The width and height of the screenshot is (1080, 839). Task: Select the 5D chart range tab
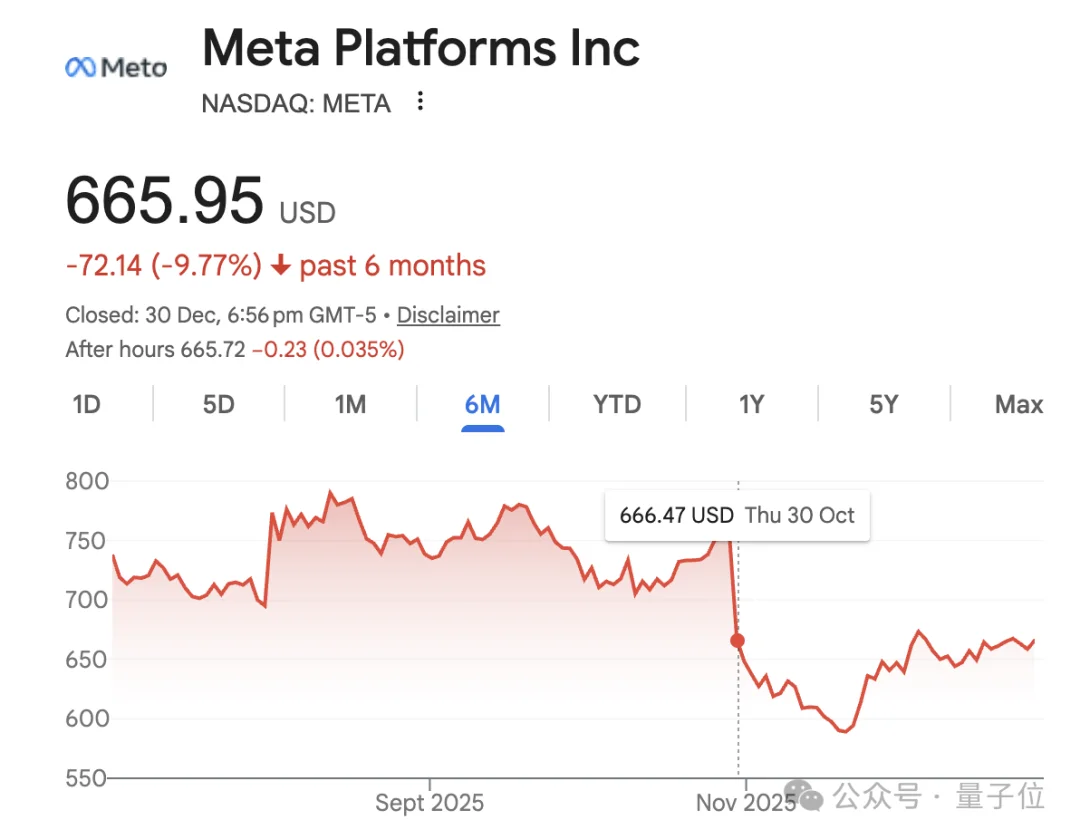(x=218, y=405)
